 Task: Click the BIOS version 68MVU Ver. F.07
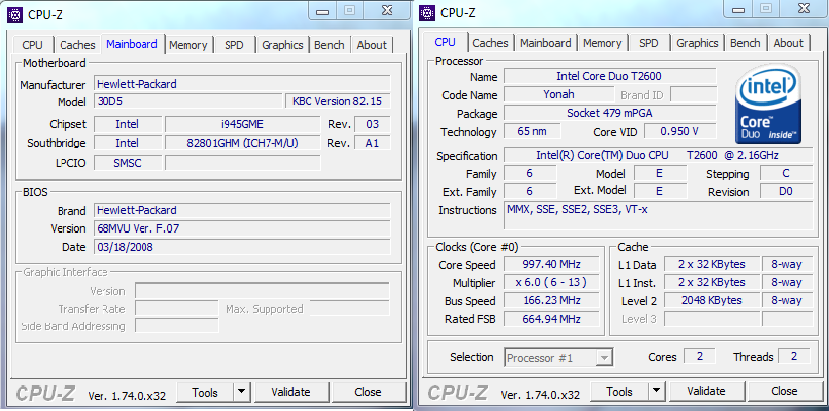(242, 229)
